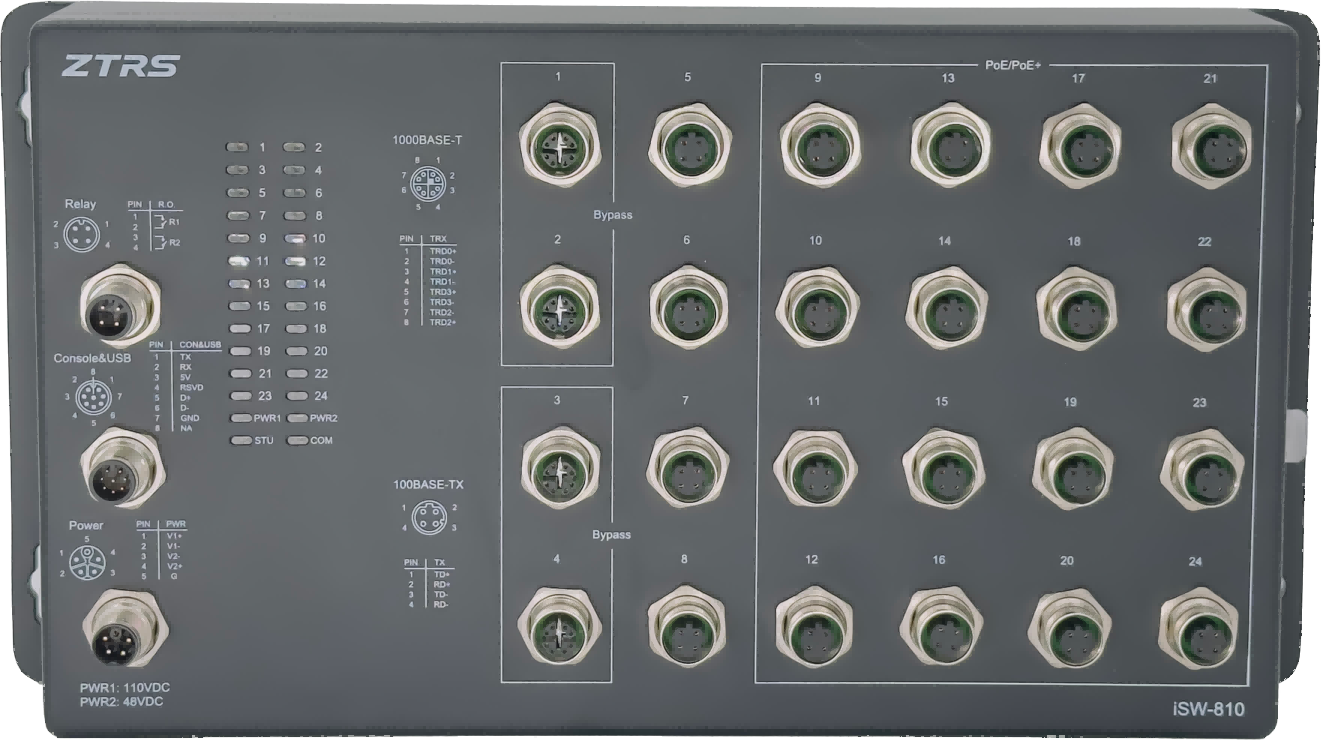This screenshot has width=1321, height=740.
Task: Click the "PWR2: 48VDC" text
Action: pos(121,702)
